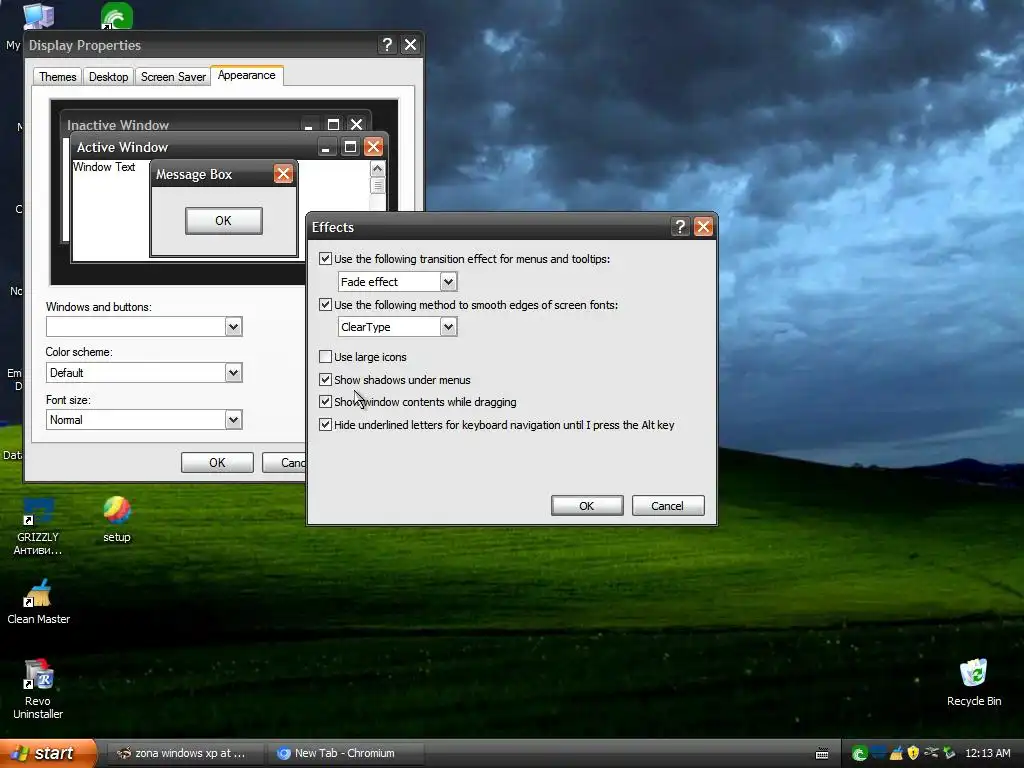Close the Effects dialog with red X
Image resolution: width=1024 pixels, height=768 pixels.
pyautogui.click(x=703, y=227)
